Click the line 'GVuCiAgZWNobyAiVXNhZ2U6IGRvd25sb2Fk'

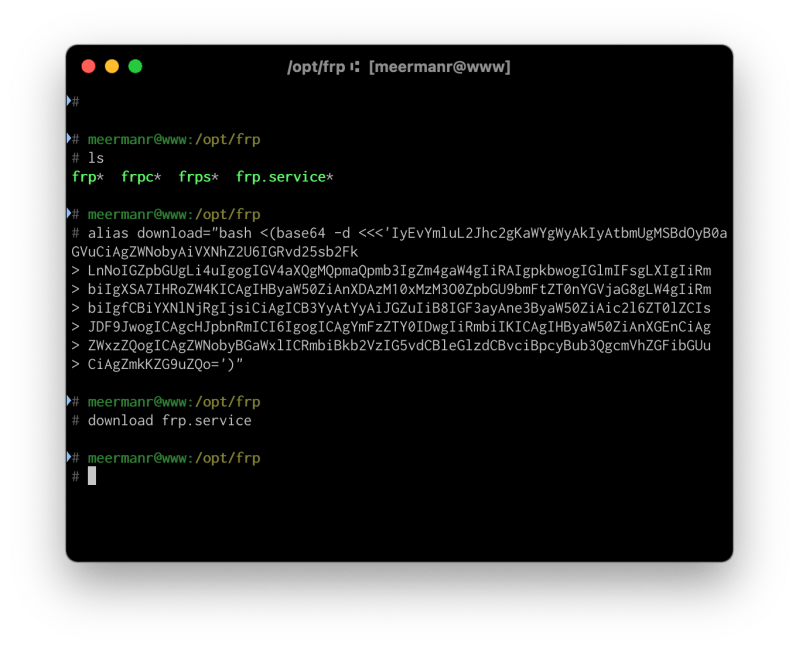click(x=215, y=252)
